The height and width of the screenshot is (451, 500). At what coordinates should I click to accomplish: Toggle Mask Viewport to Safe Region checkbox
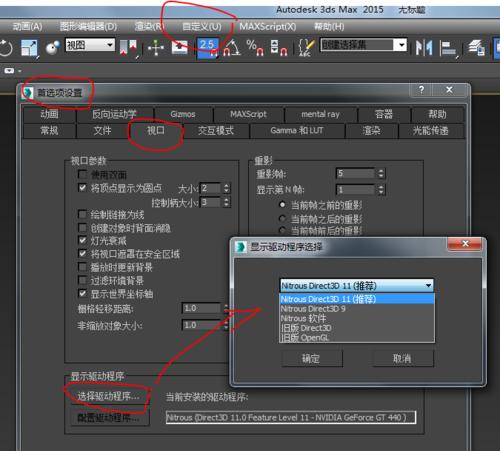[x=82, y=254]
